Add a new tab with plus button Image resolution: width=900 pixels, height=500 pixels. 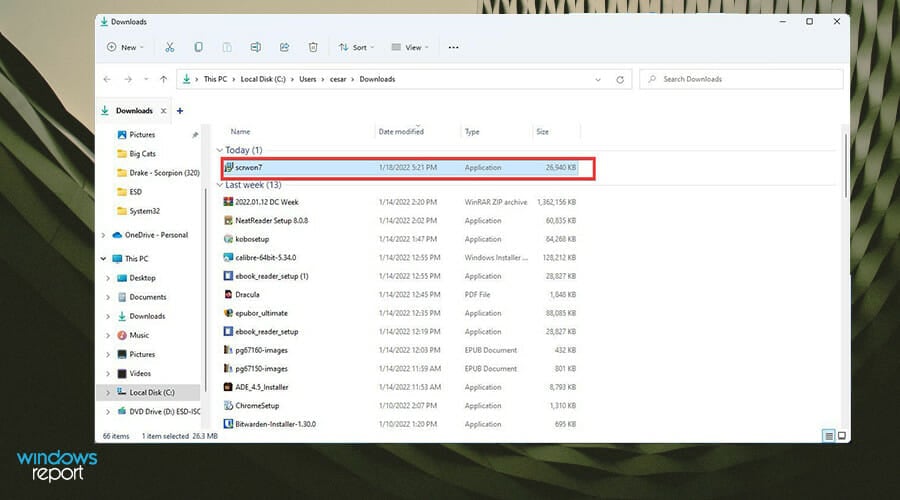coord(180,111)
